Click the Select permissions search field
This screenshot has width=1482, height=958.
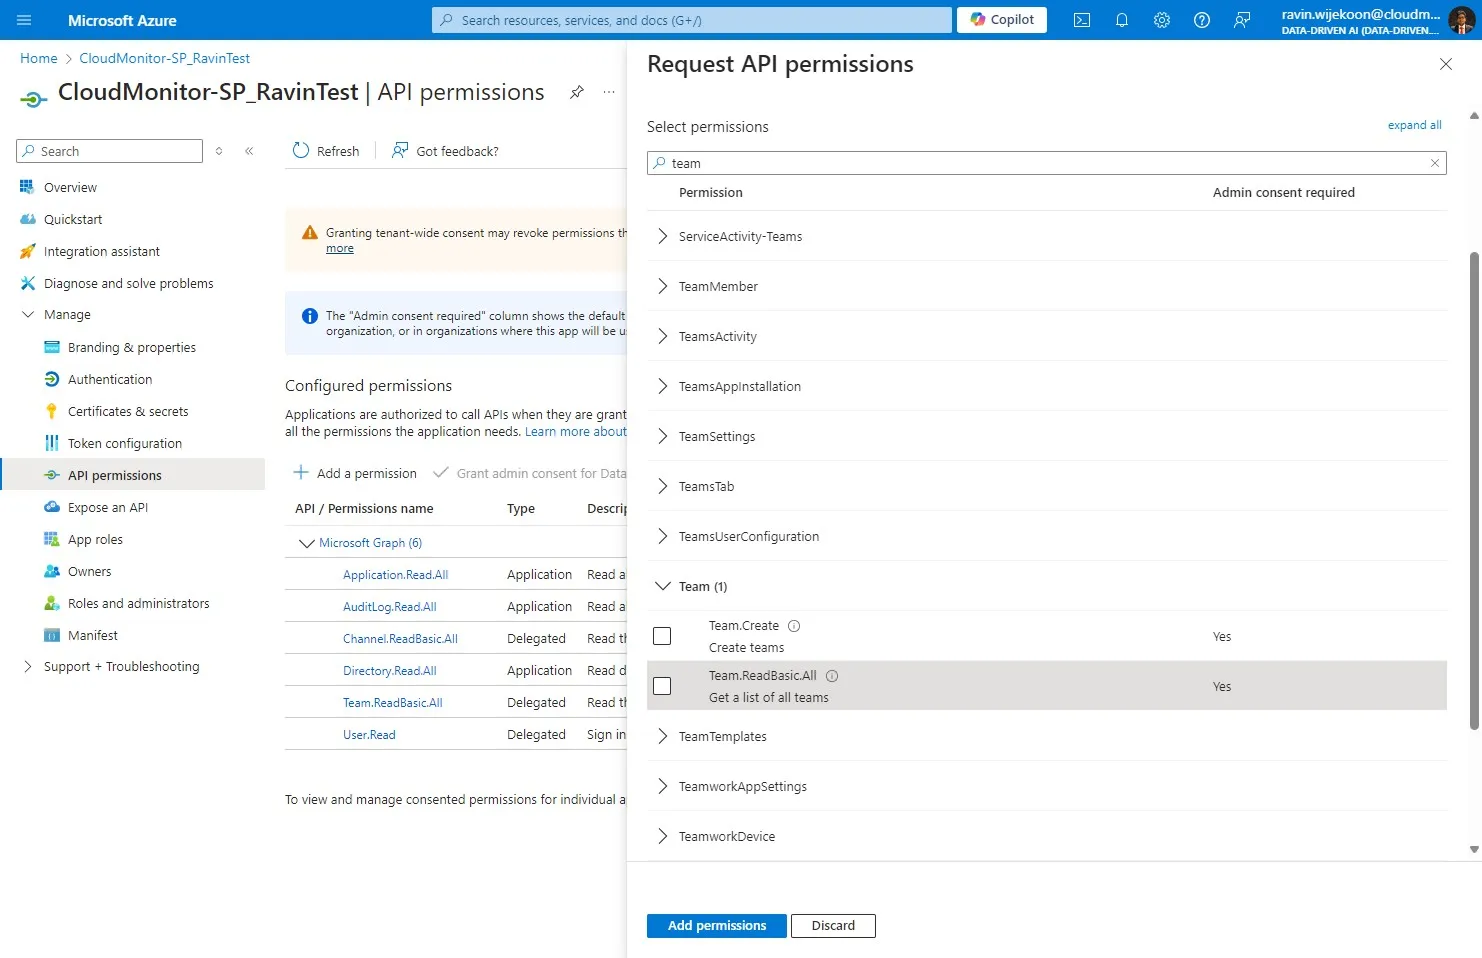[x=1047, y=163]
